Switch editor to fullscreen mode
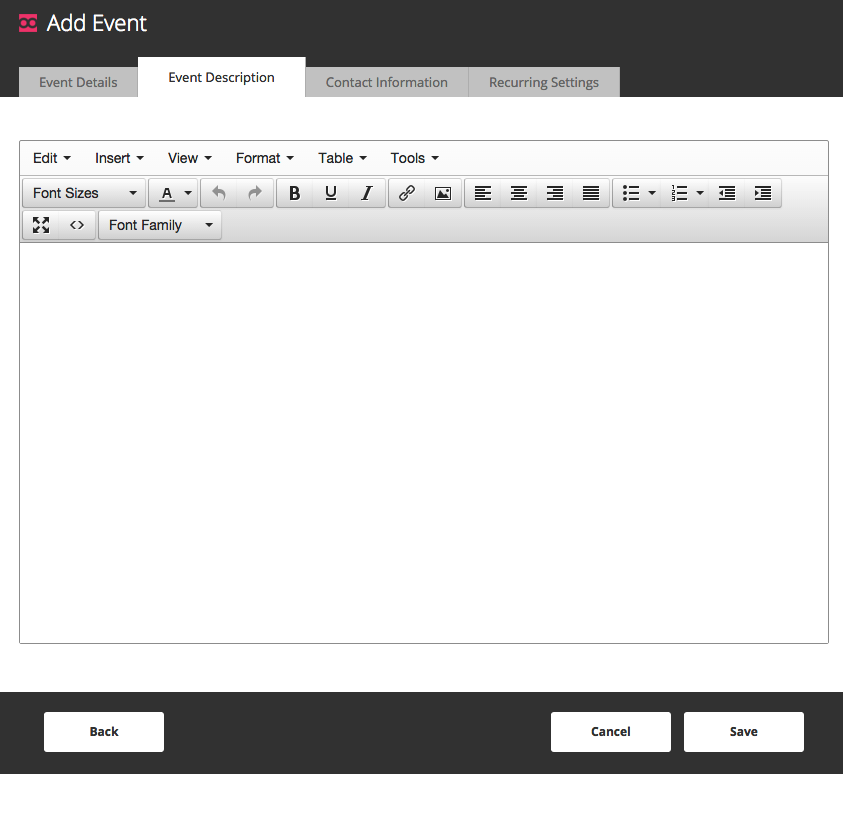This screenshot has width=843, height=816. [41, 225]
